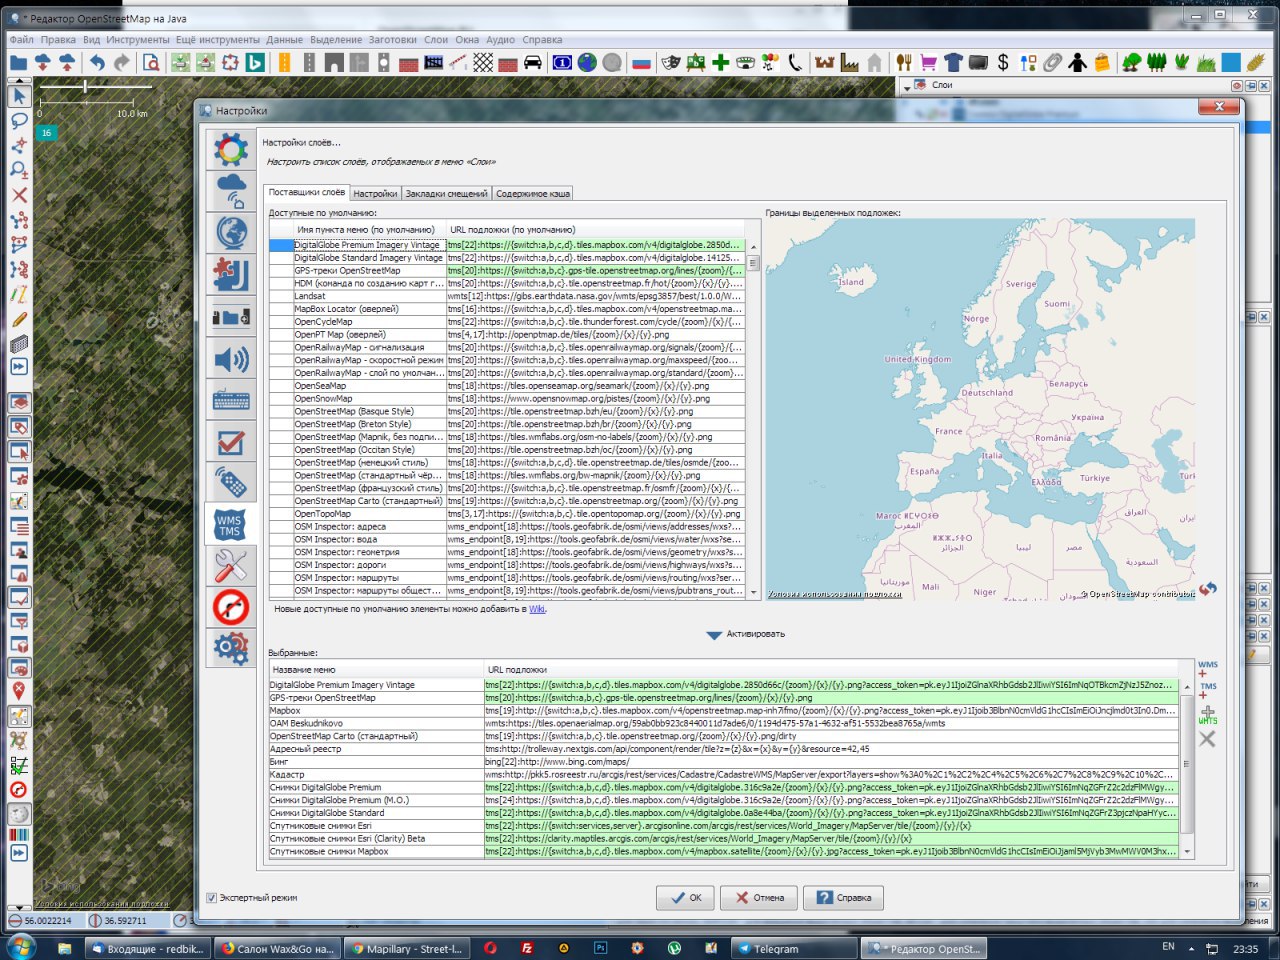
Task: Click the imagery bounds map preview
Action: pos(980,410)
